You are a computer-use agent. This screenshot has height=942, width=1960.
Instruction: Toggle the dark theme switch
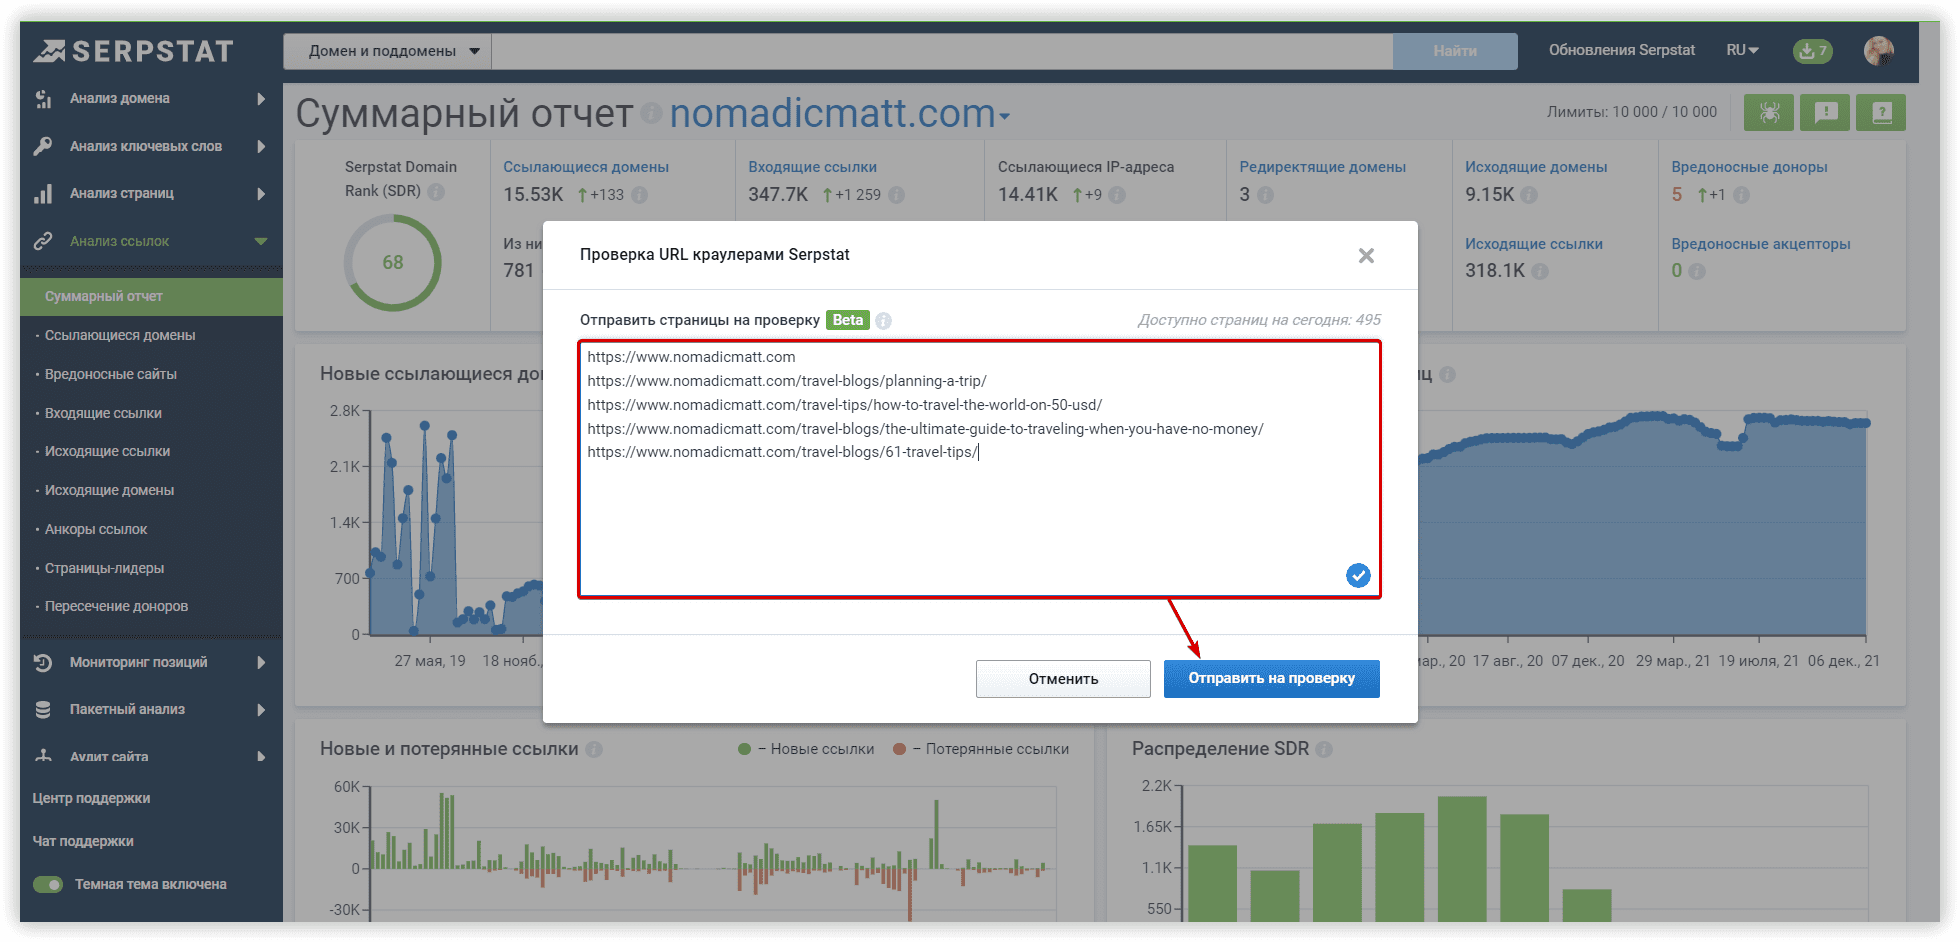(x=48, y=884)
